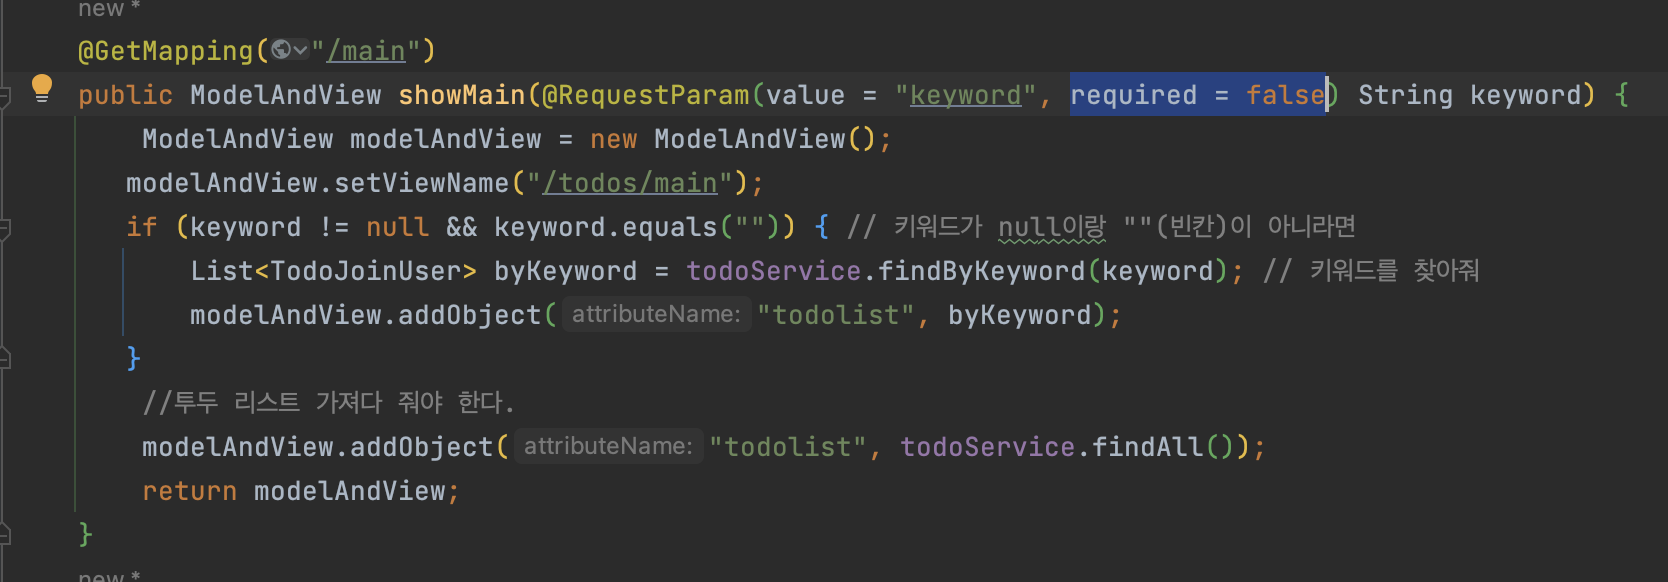Click the findByKeyword method call
1668x582 pixels.
point(982,271)
